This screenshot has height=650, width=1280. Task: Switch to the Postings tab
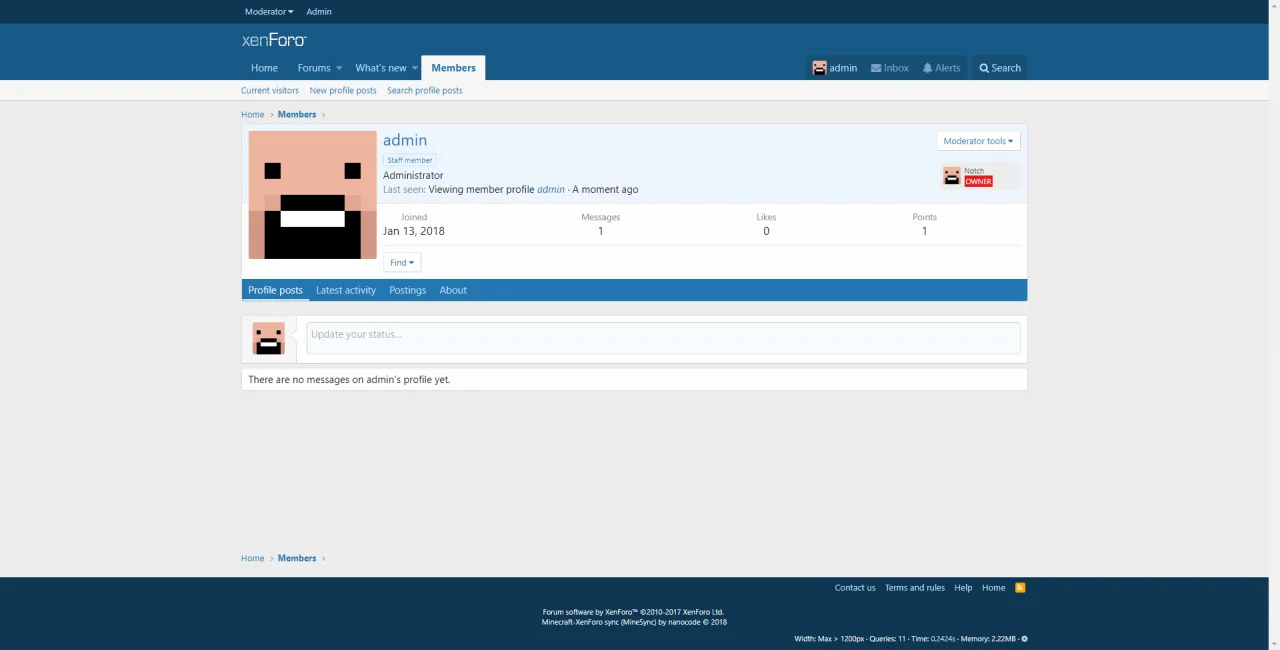click(407, 290)
